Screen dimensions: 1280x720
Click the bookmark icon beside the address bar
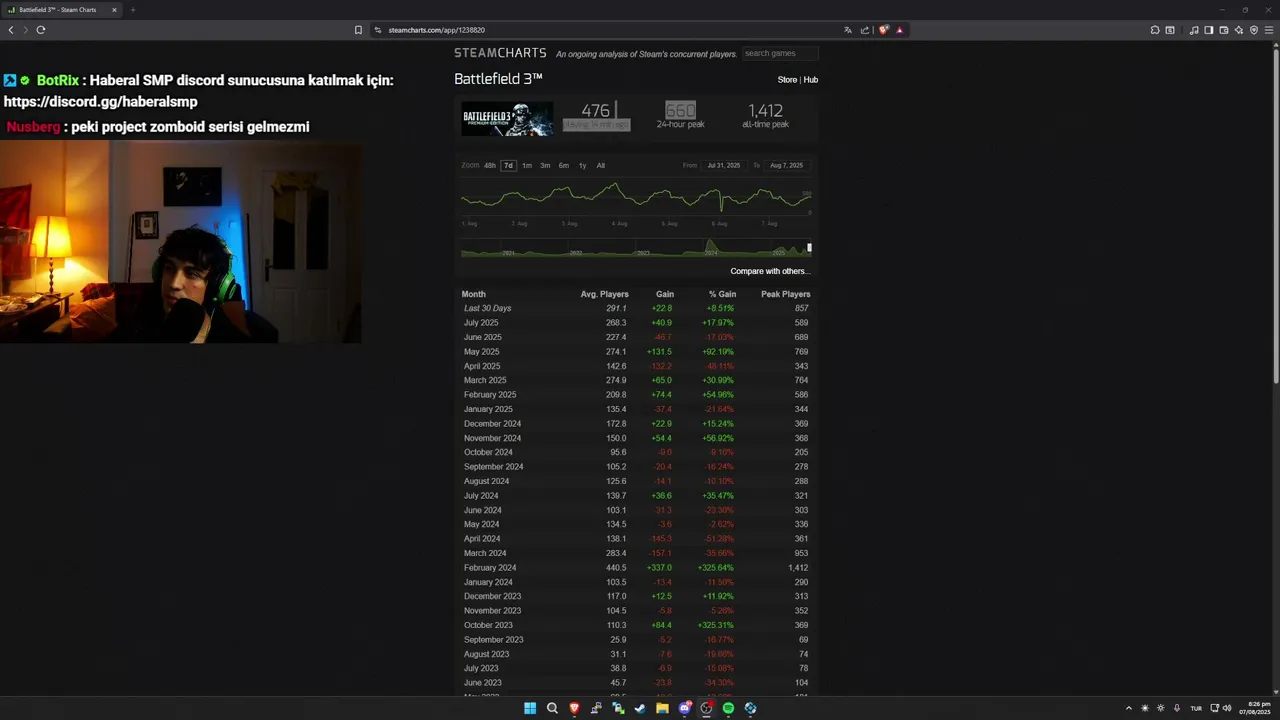[358, 30]
